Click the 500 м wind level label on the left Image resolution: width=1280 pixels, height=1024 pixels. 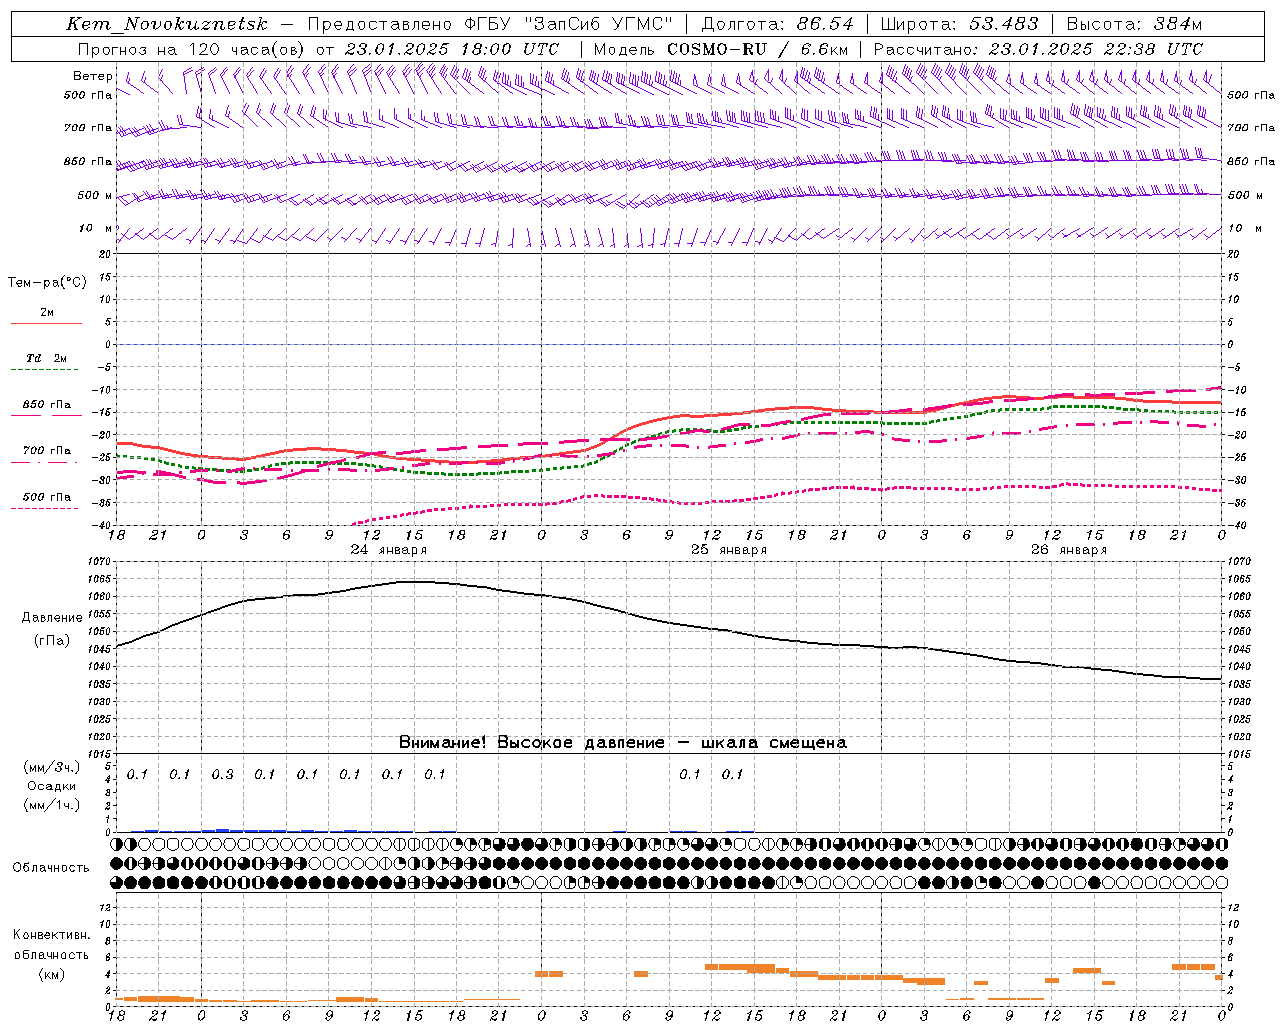point(95,195)
